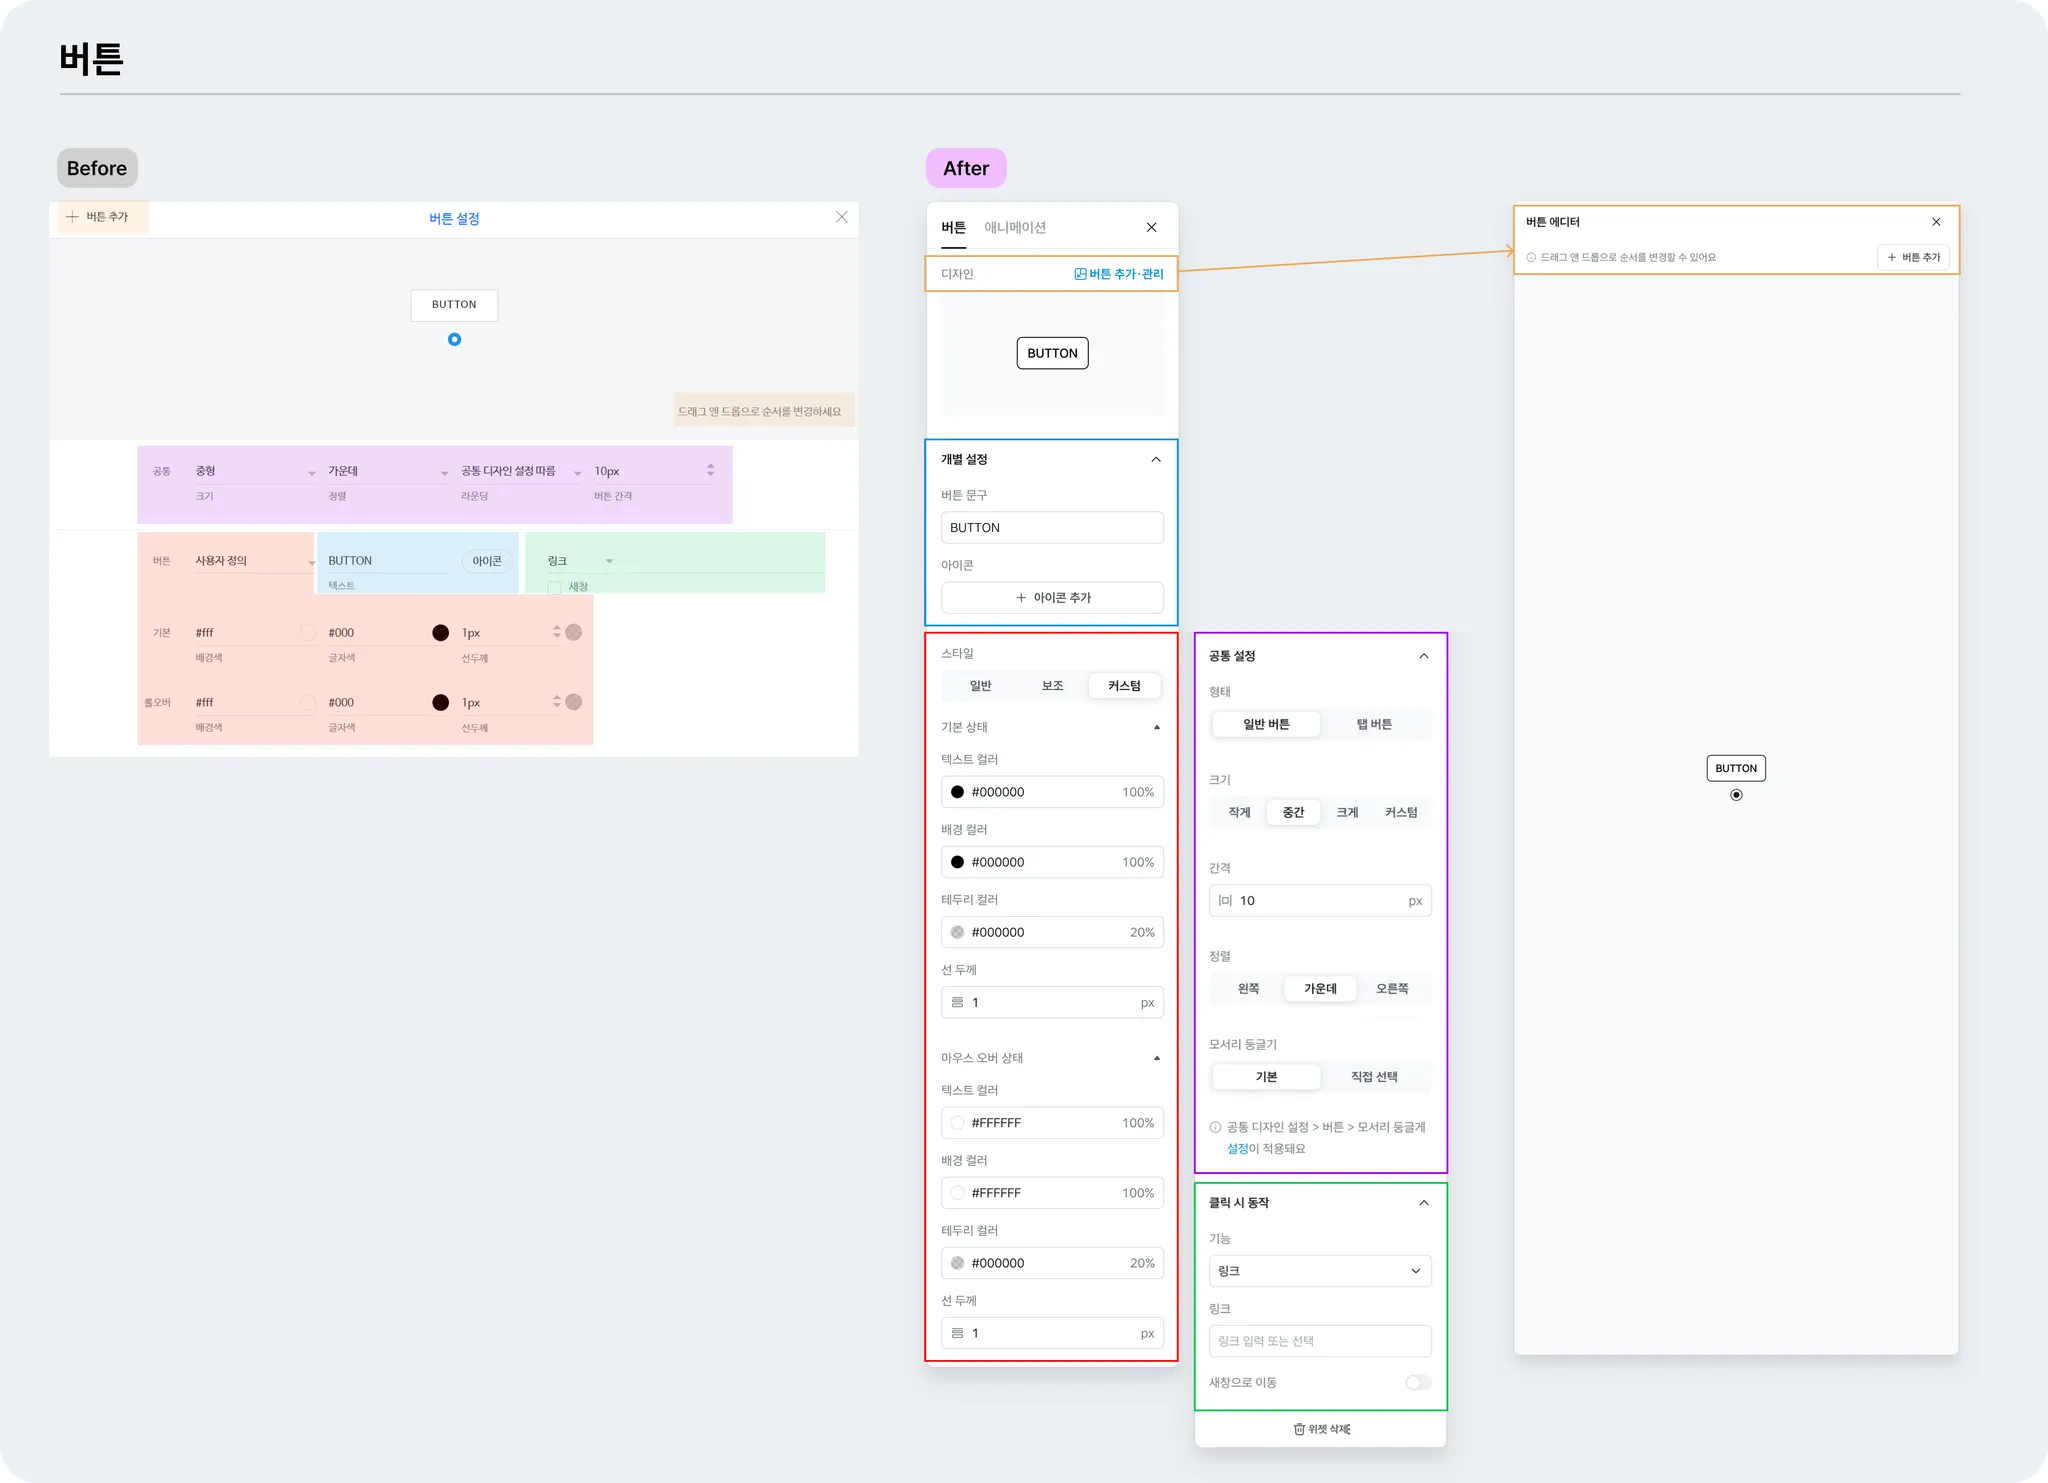Click the 버튼 추가·관리 icon link
The image size is (2048, 1483).
pyautogui.click(x=1080, y=274)
